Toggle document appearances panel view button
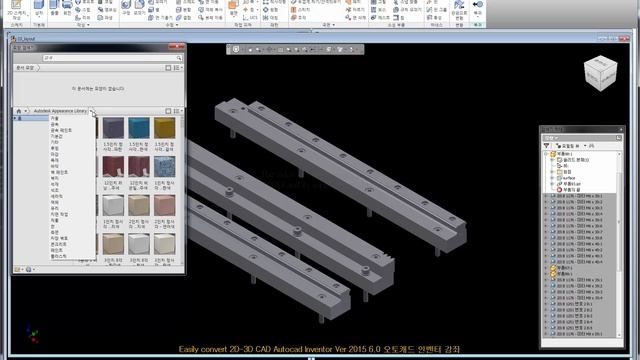Viewport: 640px width, 360px height. point(168,68)
